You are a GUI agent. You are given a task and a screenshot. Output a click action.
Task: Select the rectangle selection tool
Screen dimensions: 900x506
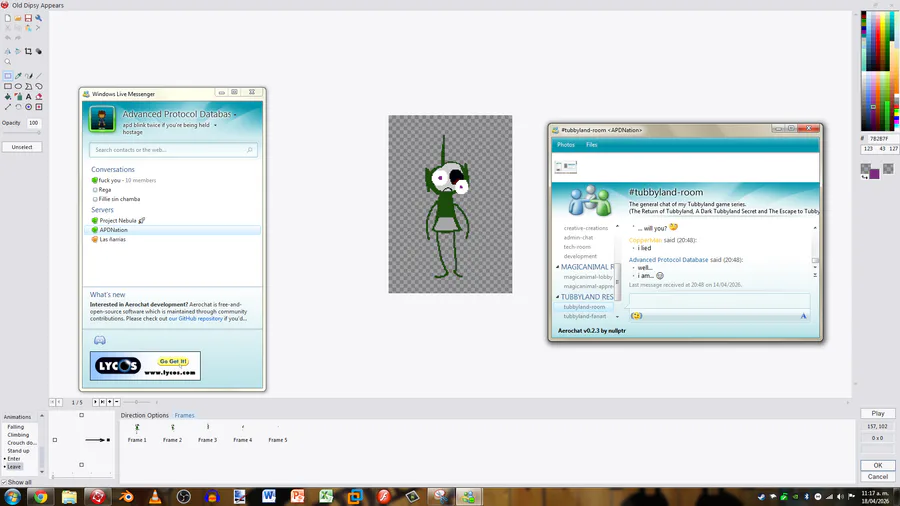pos(8,75)
